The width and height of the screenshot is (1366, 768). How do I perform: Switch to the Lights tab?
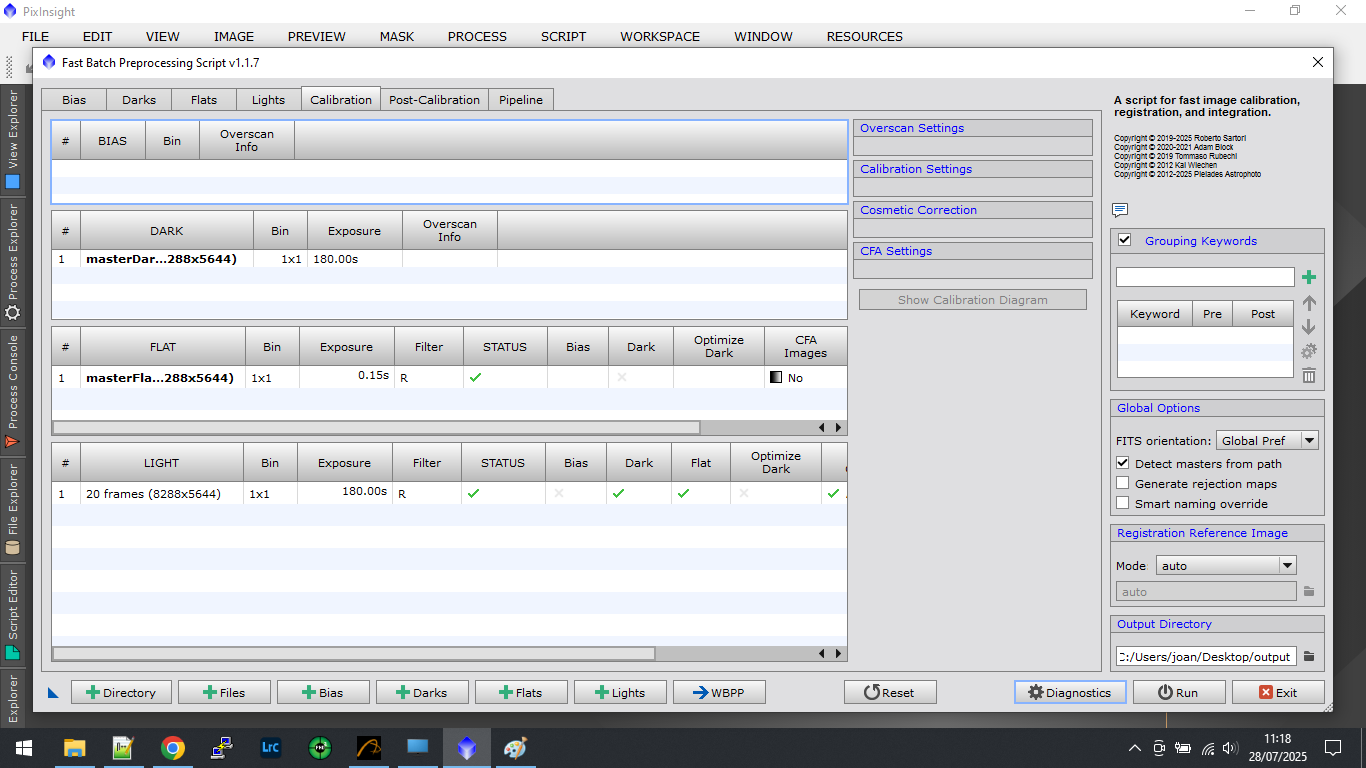tap(268, 100)
